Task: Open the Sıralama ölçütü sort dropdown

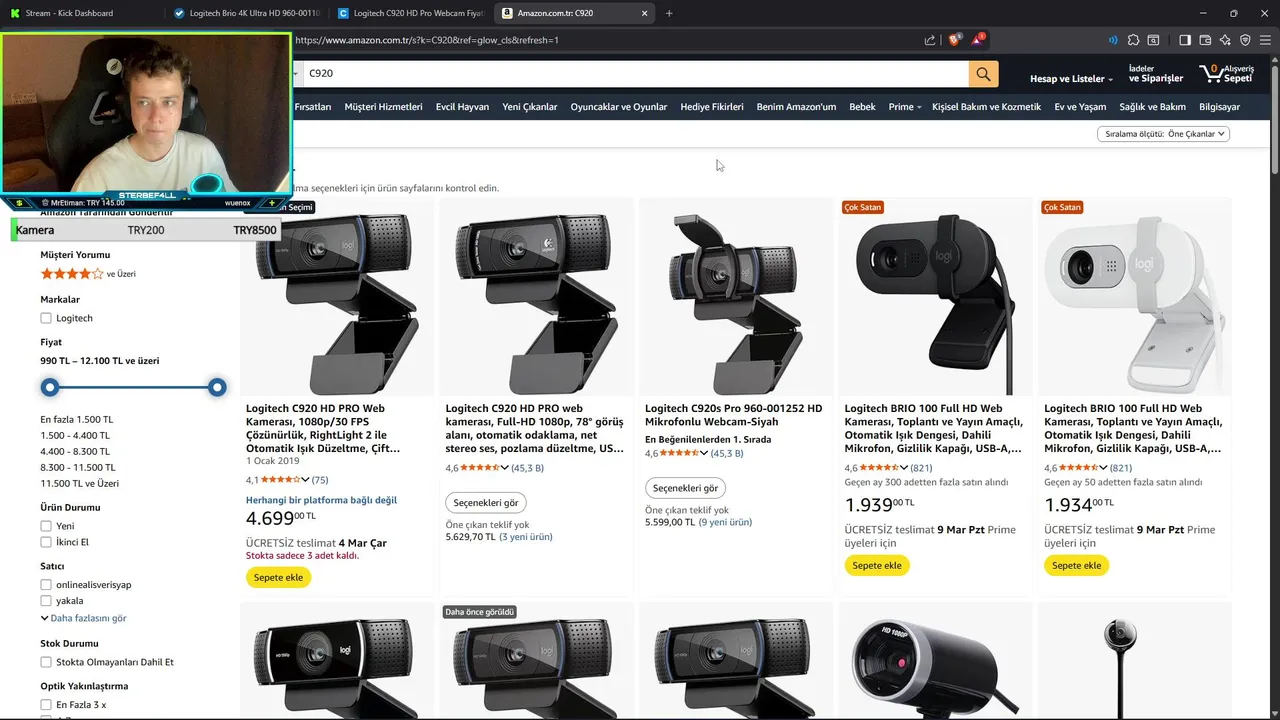Action: tap(1163, 133)
